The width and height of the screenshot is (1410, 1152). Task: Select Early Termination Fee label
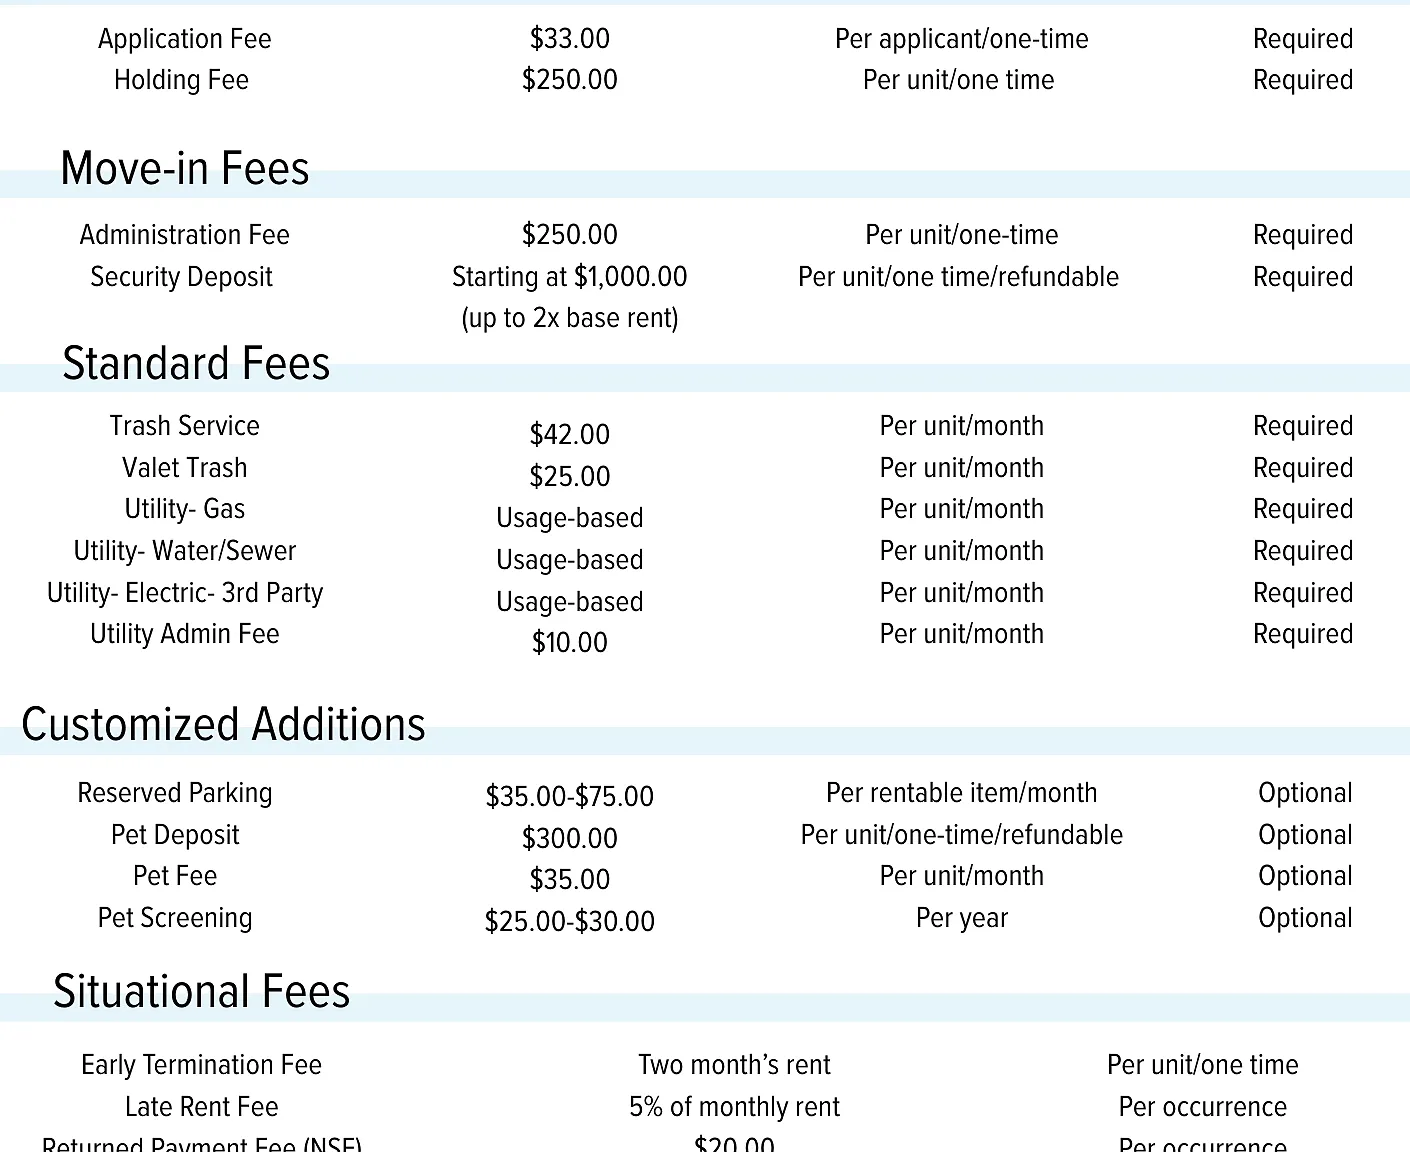[x=202, y=1065]
